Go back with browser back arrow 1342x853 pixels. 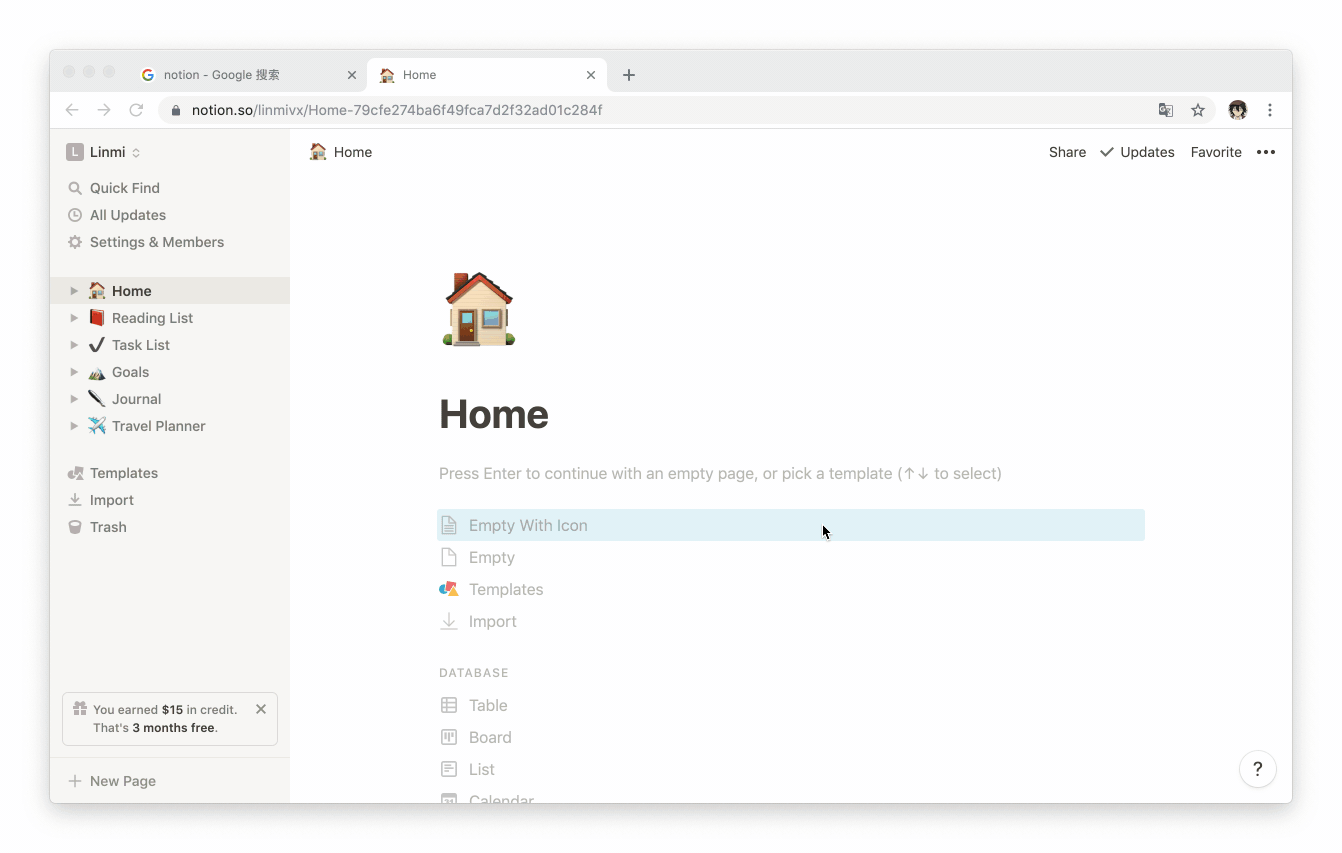pos(72,110)
